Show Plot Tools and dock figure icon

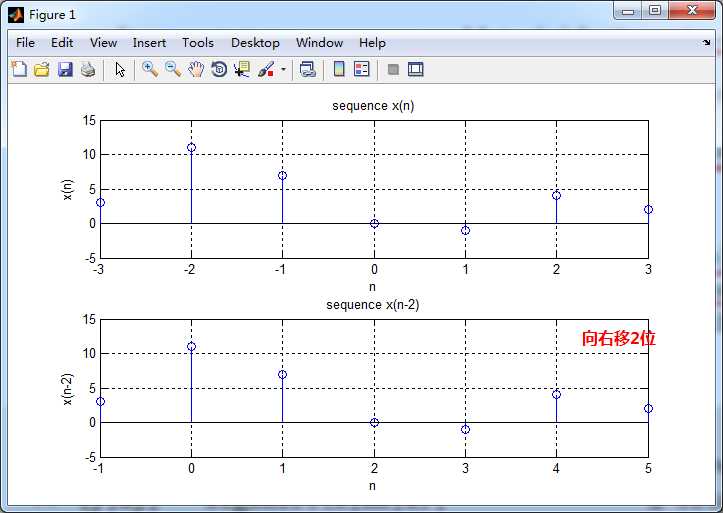(415, 70)
